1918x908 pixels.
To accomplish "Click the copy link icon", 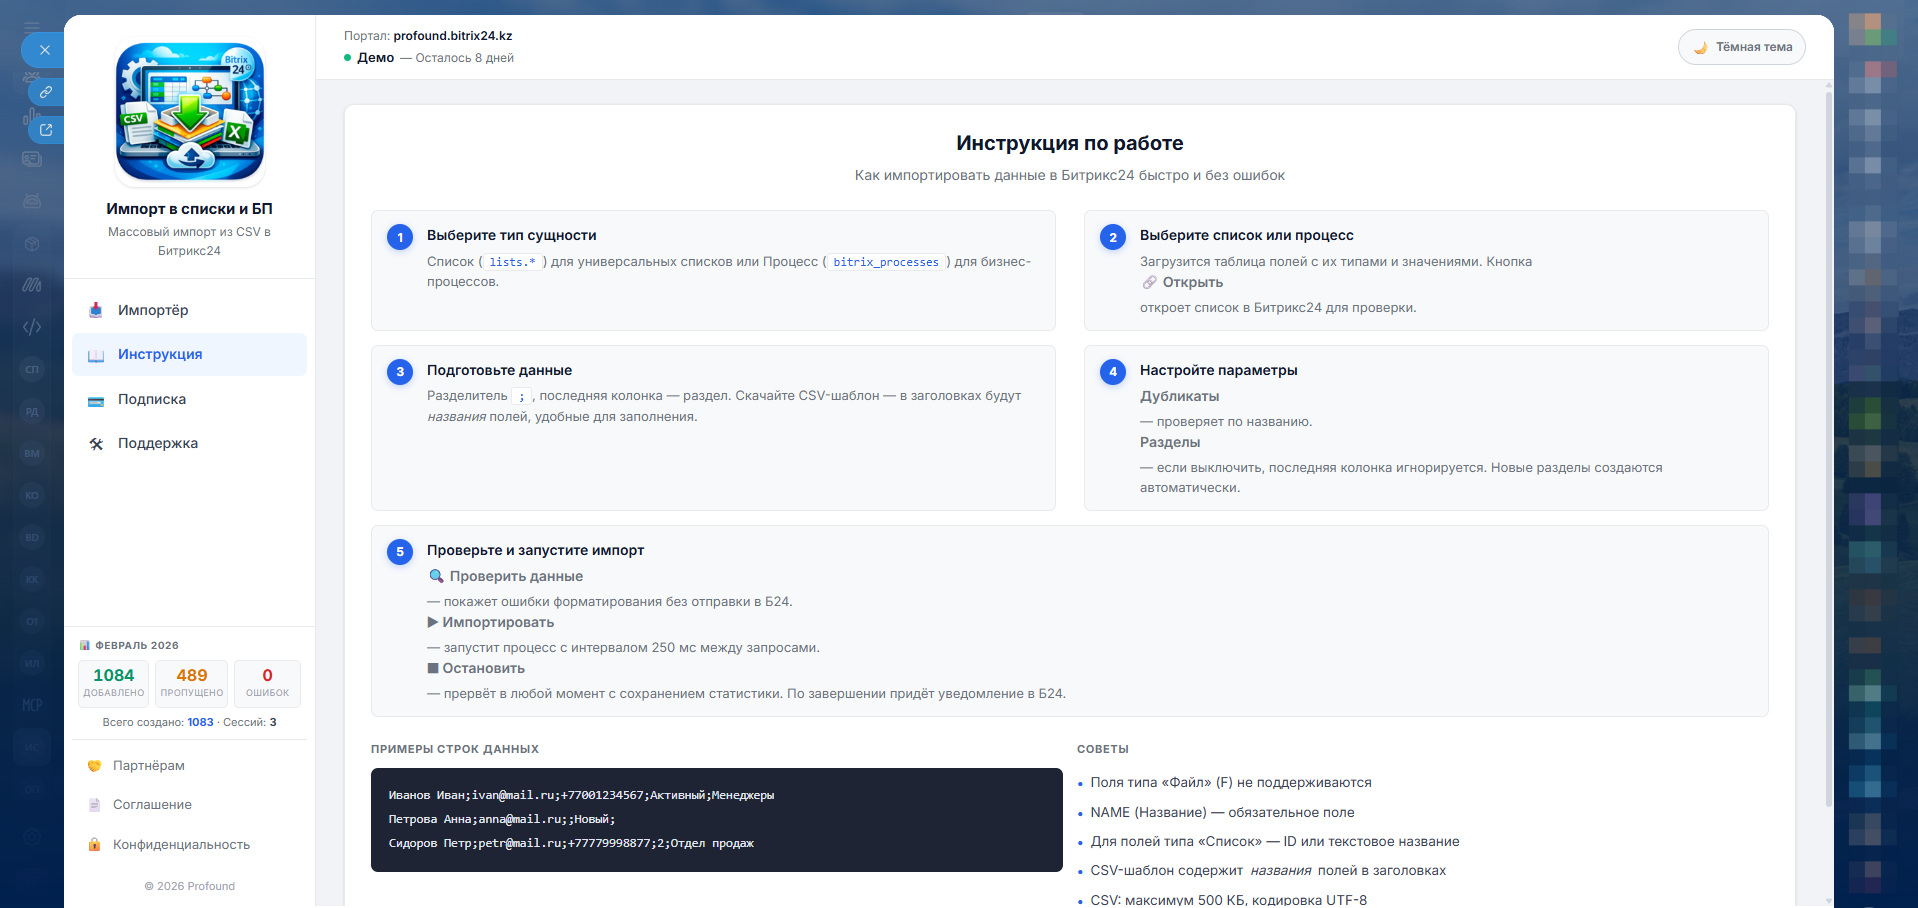I will click(x=46, y=92).
